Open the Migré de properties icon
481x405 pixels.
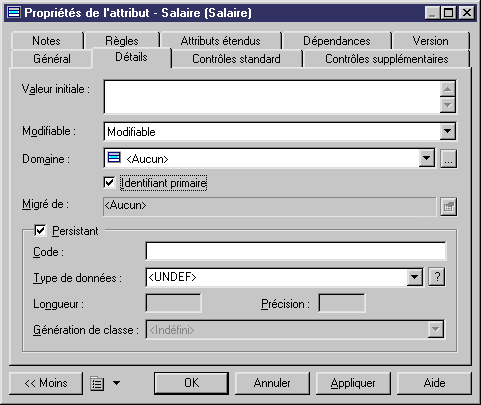click(x=448, y=207)
